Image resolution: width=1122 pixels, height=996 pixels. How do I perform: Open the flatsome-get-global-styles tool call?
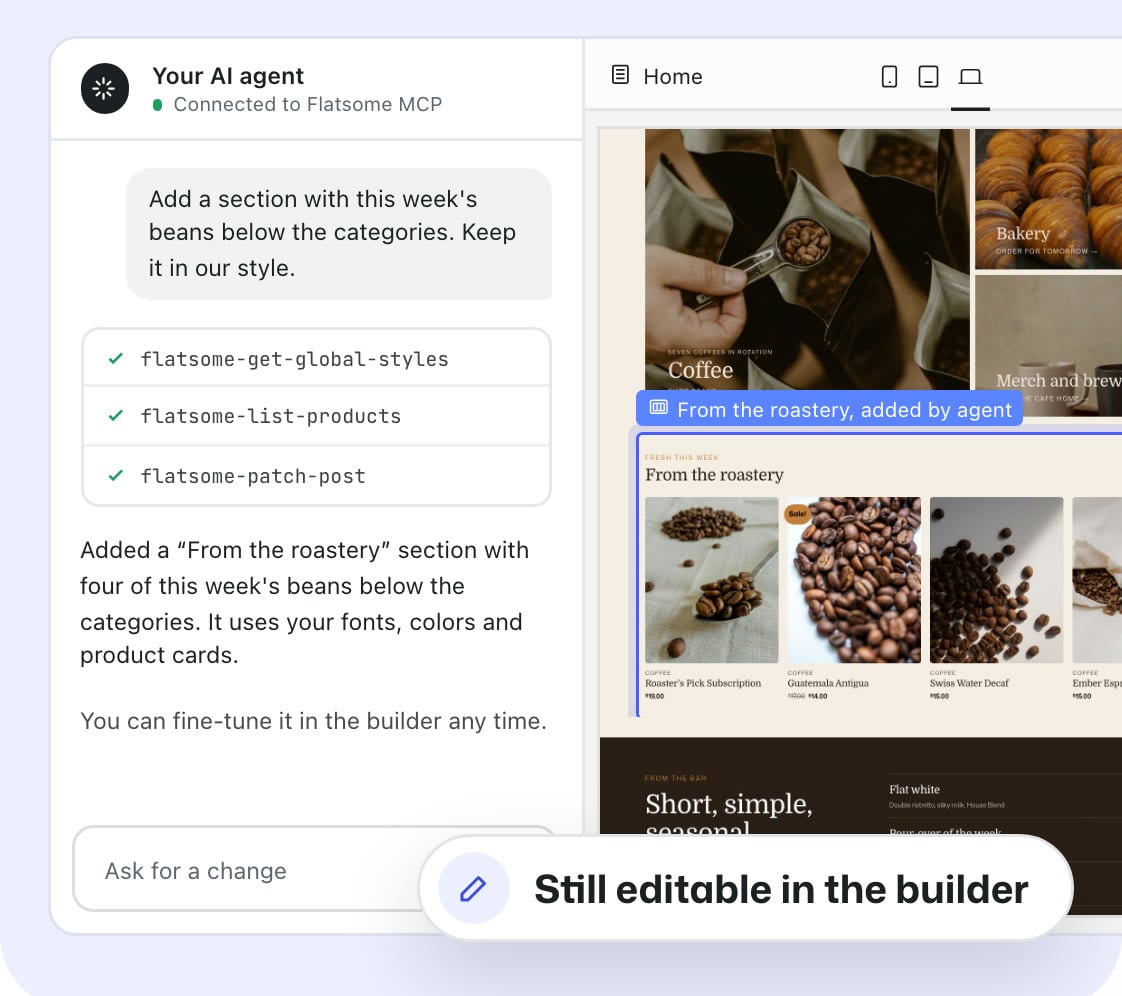316,358
